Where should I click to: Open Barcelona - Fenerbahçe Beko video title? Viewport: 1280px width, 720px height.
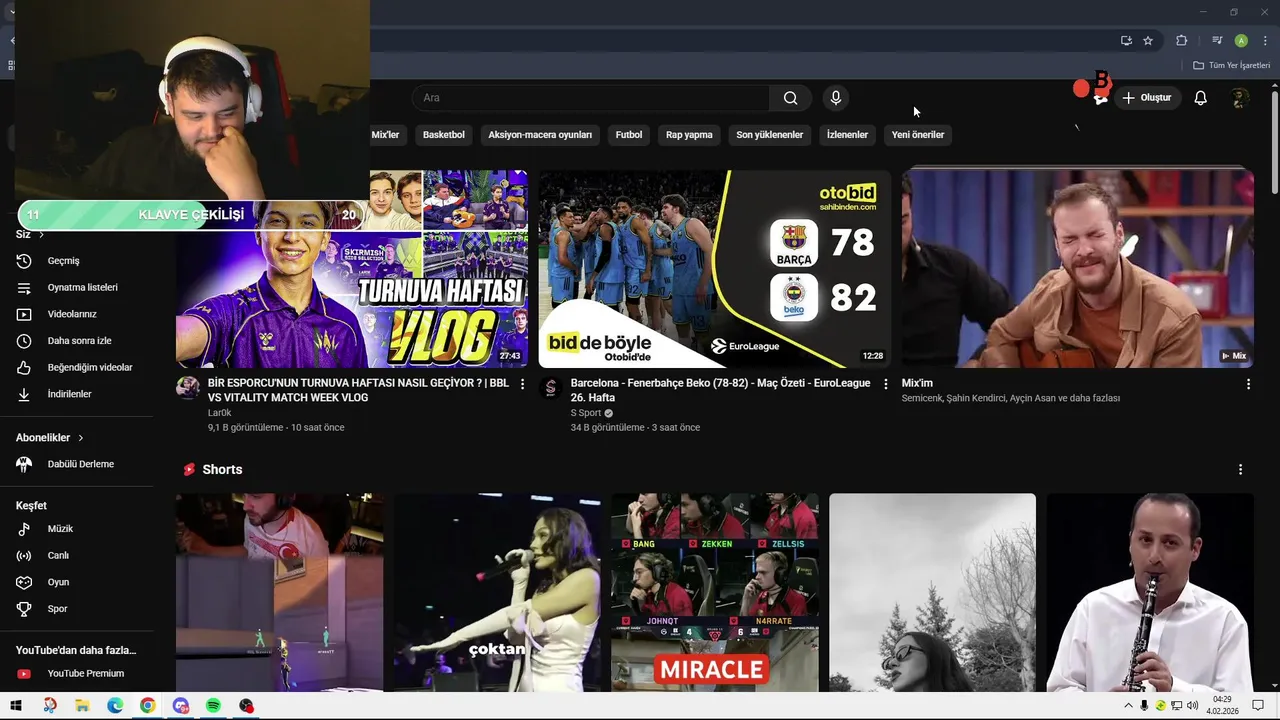(x=721, y=390)
